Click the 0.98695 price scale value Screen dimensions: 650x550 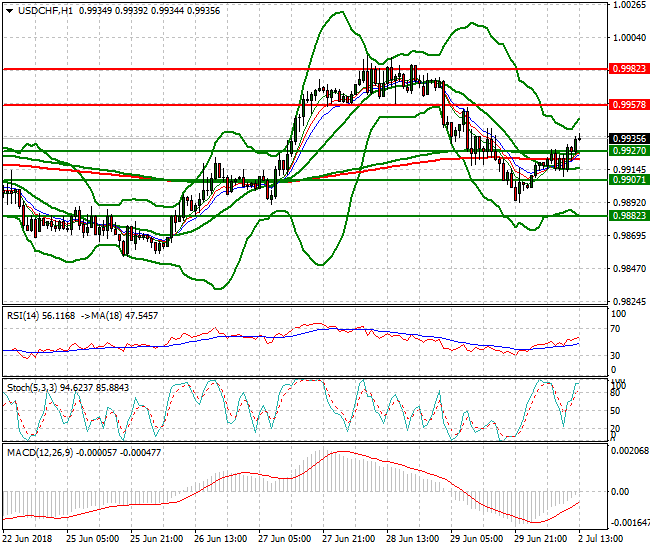pos(630,235)
